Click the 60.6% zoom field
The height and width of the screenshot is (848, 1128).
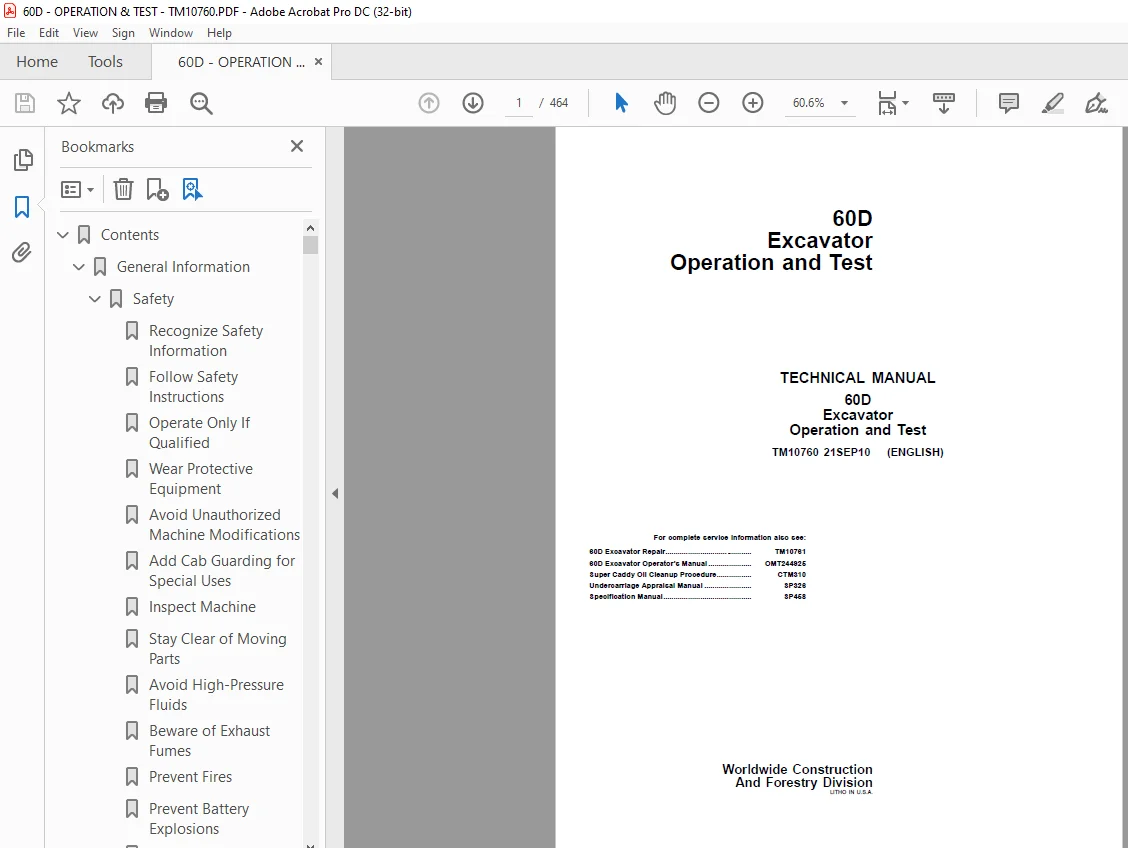click(x=809, y=103)
